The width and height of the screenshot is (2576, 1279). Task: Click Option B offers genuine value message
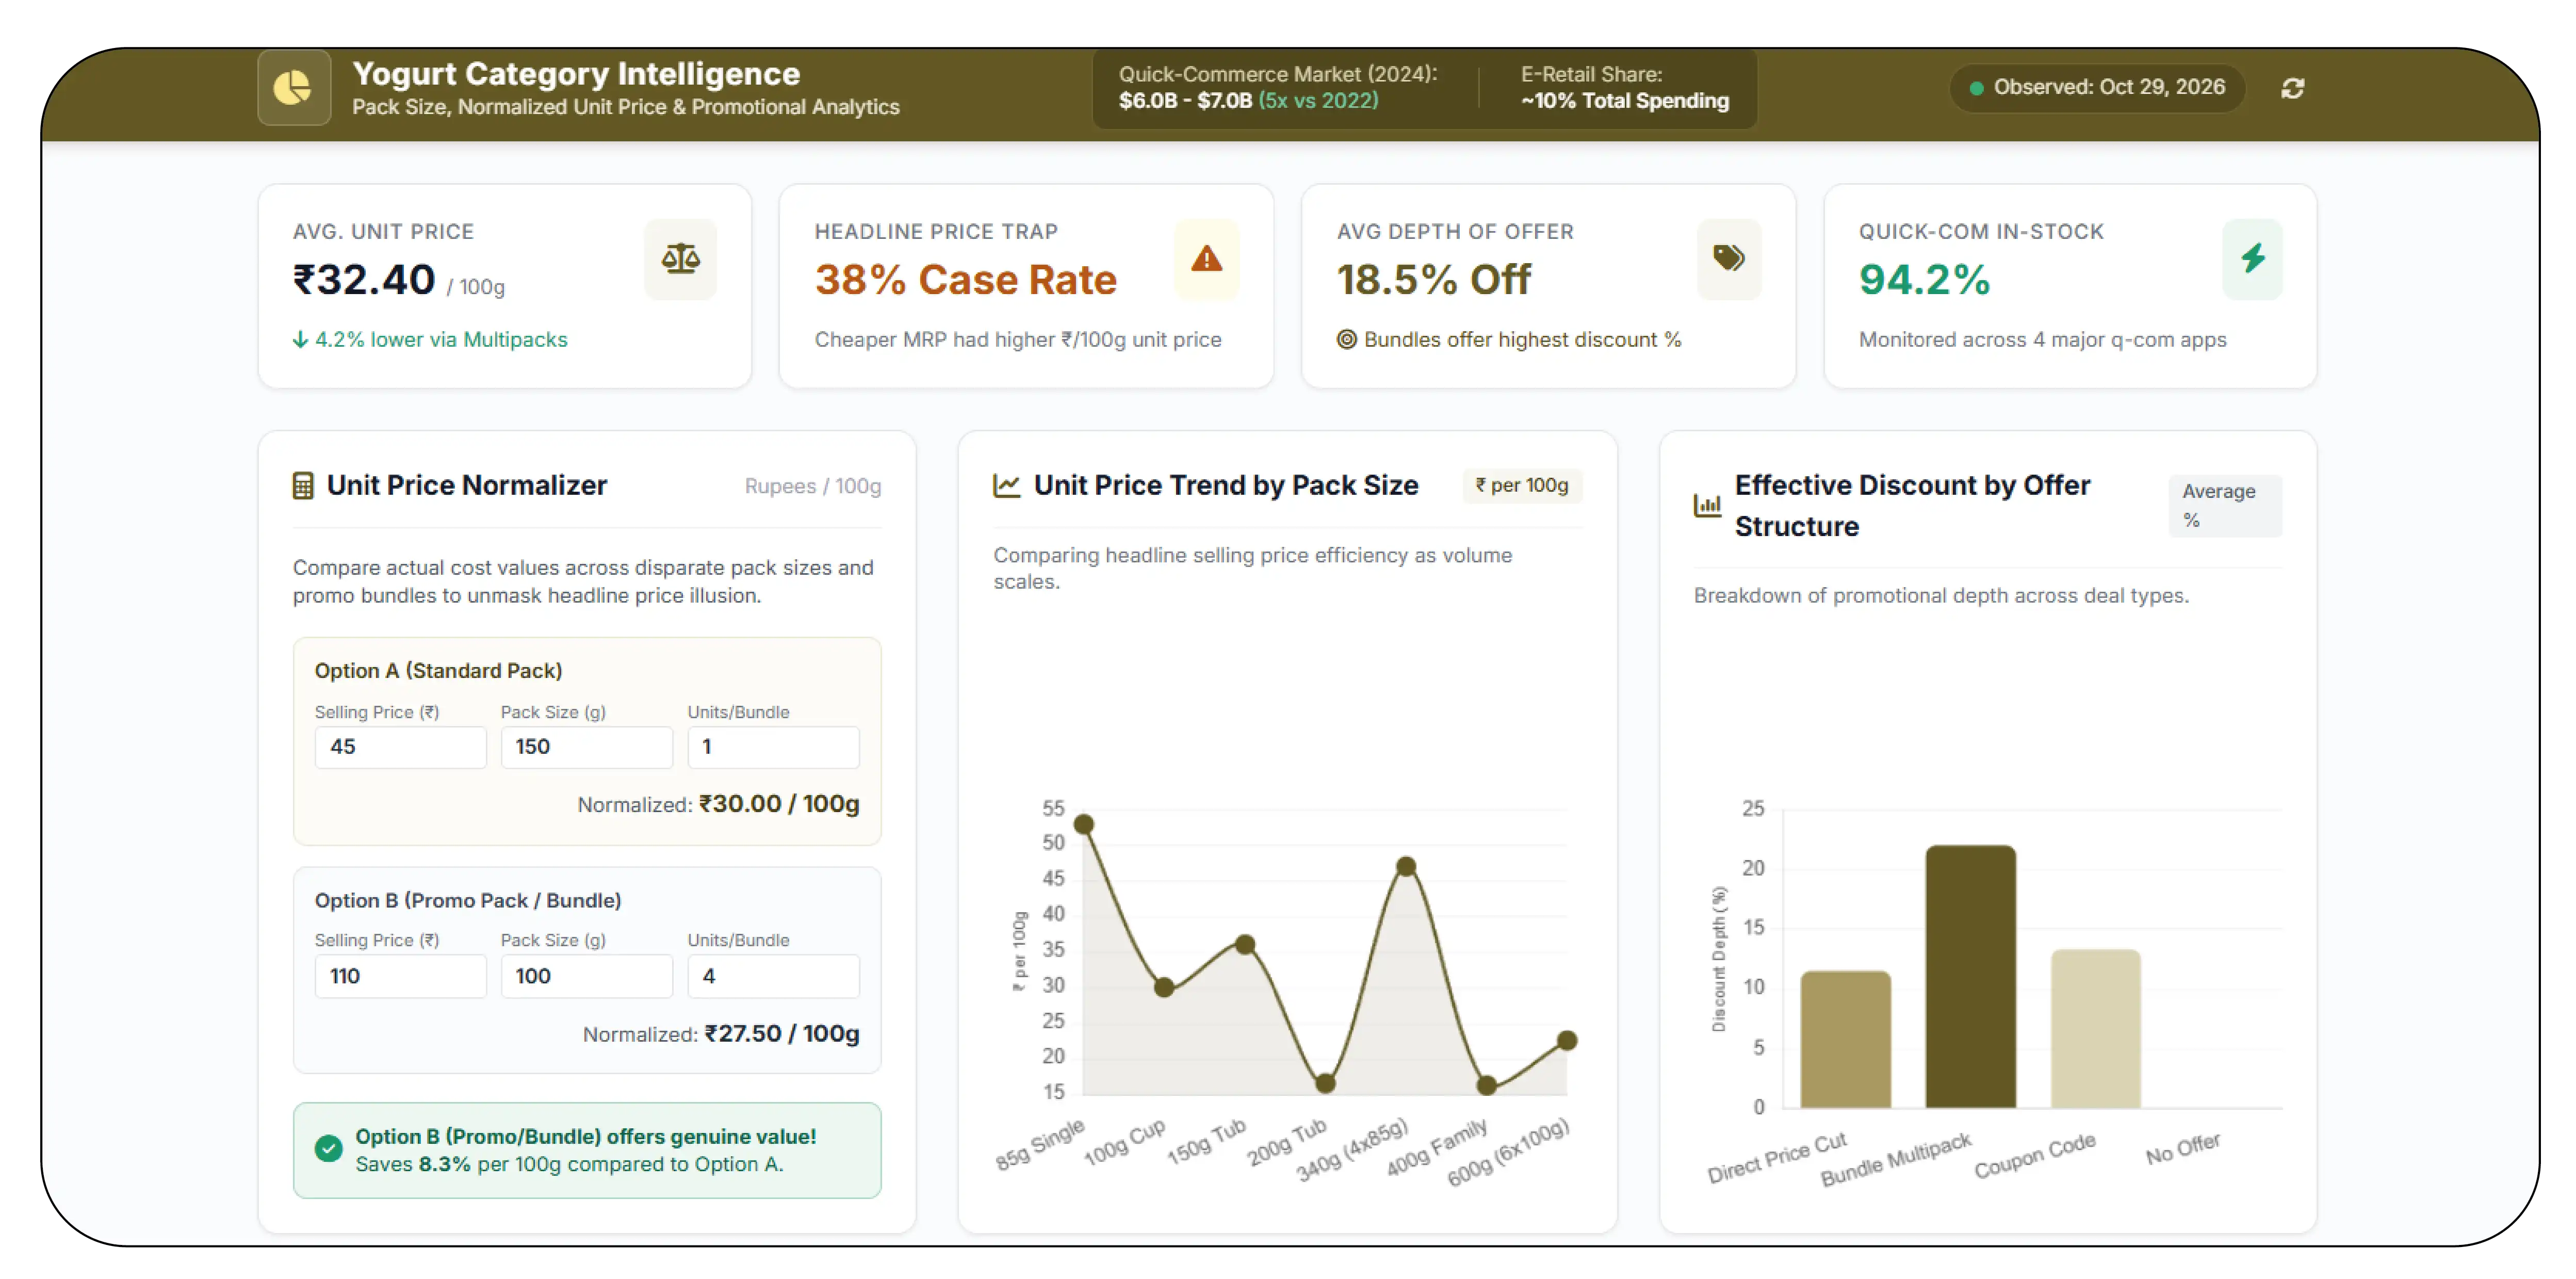(x=586, y=1136)
